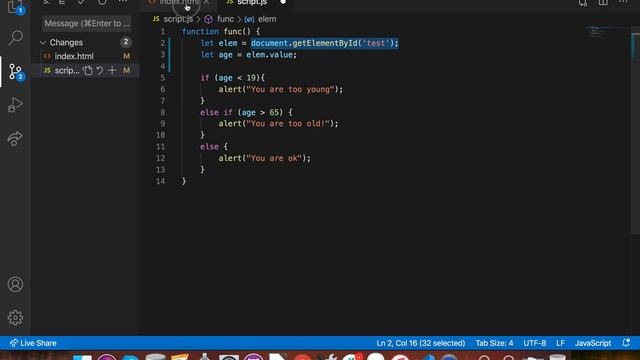Collapse the Changes group

[43, 42]
